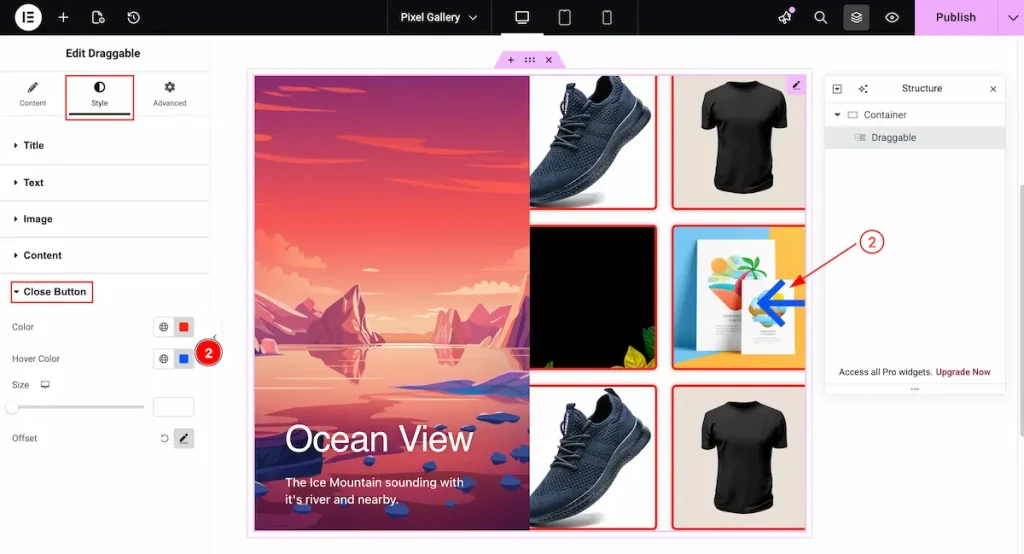Click the Size value input field
The height and width of the screenshot is (554, 1024).
(x=173, y=407)
